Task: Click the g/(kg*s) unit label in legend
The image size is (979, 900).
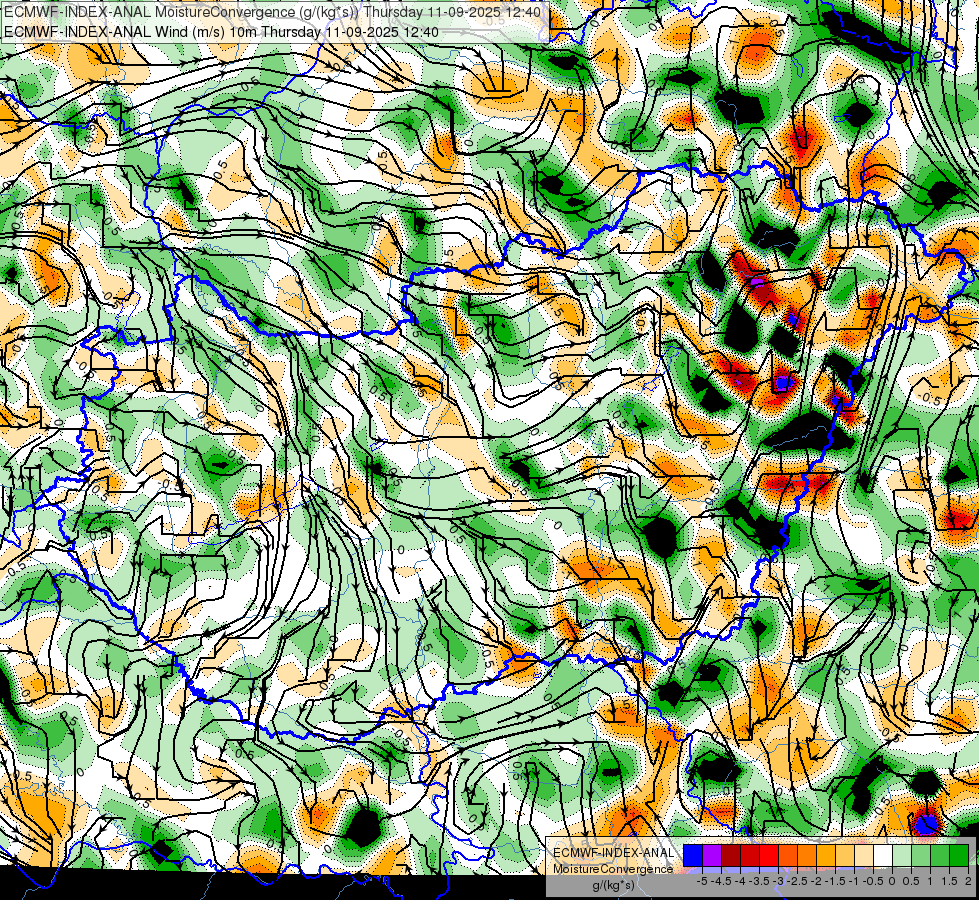Action: pyautogui.click(x=613, y=886)
